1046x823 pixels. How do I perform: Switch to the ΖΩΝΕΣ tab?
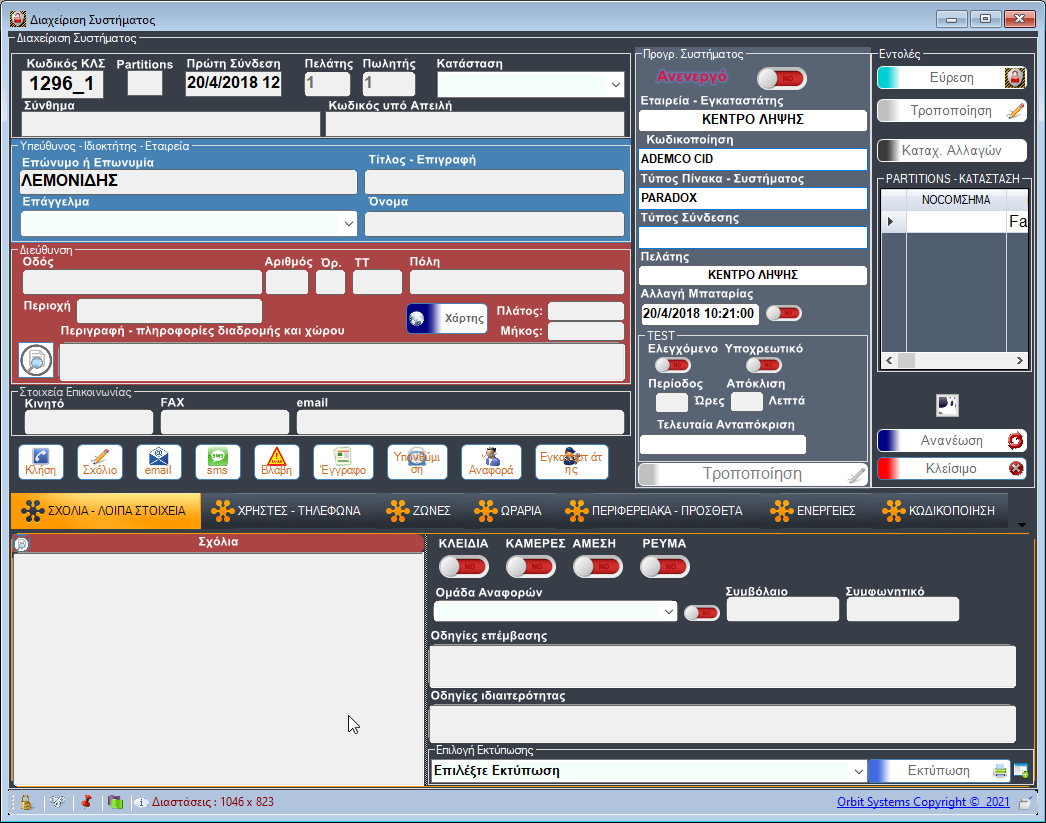pos(419,511)
